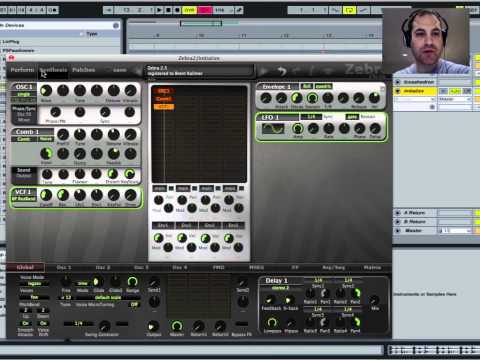Click the transport stop button
Screen dimensions: 480x360
(168, 10)
